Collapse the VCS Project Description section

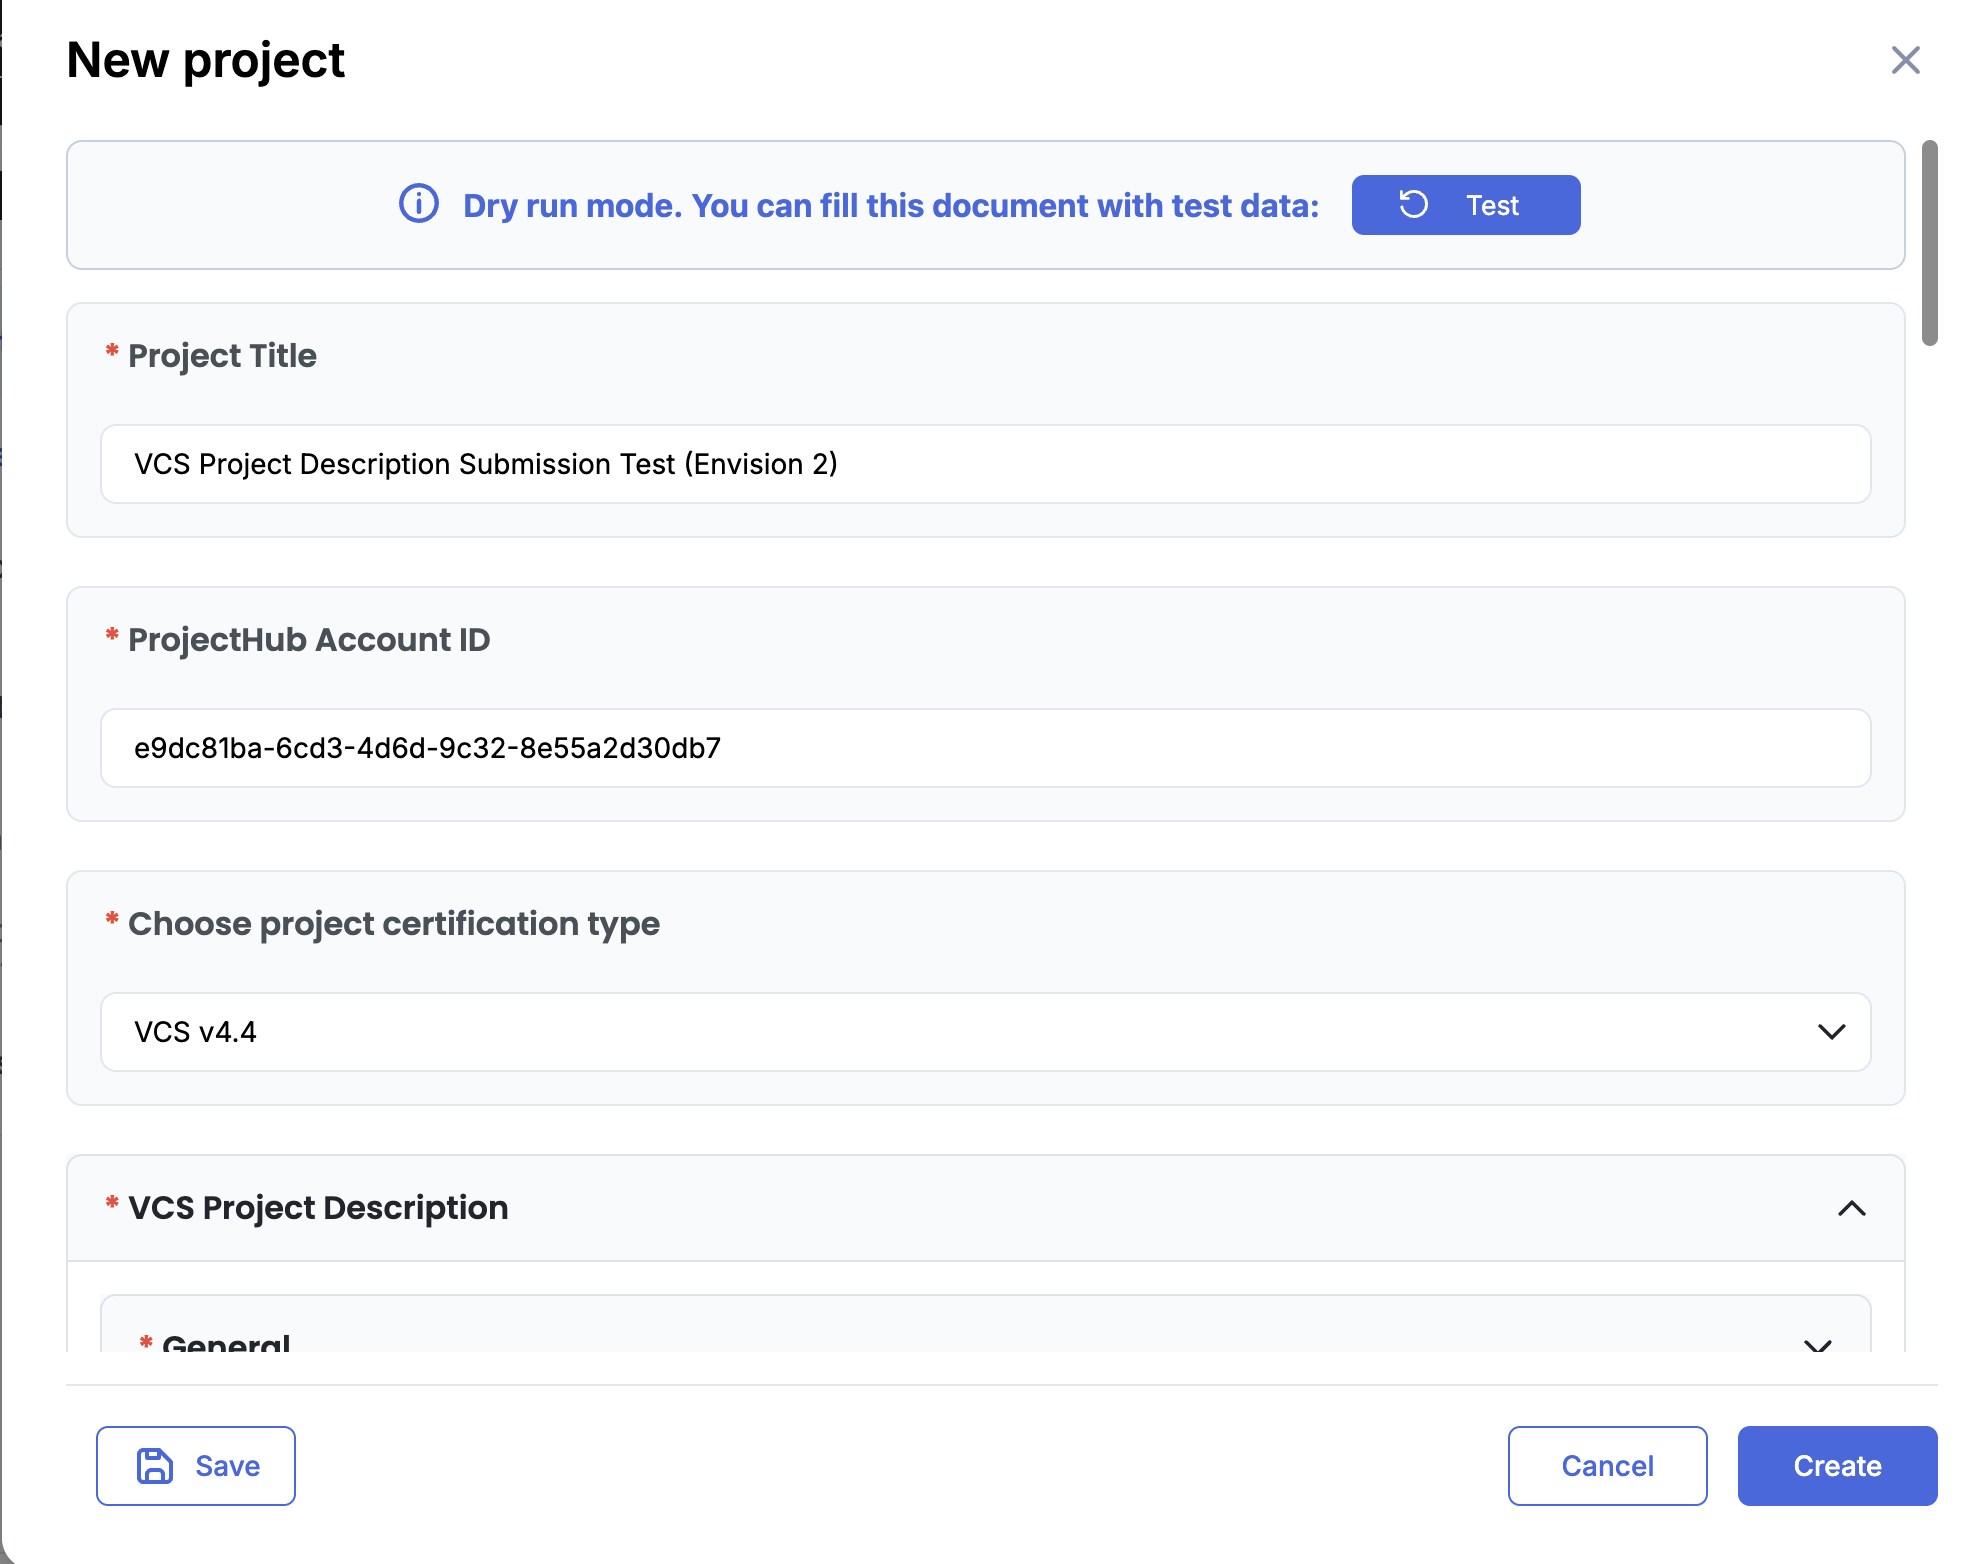1851,1208
